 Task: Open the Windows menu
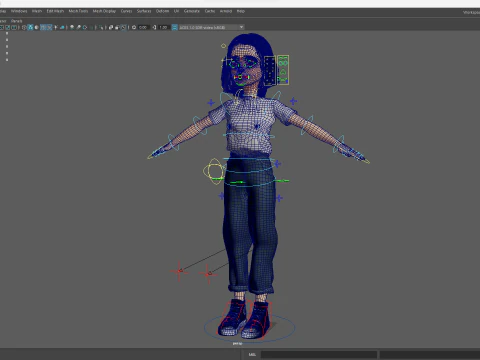[x=19, y=11]
